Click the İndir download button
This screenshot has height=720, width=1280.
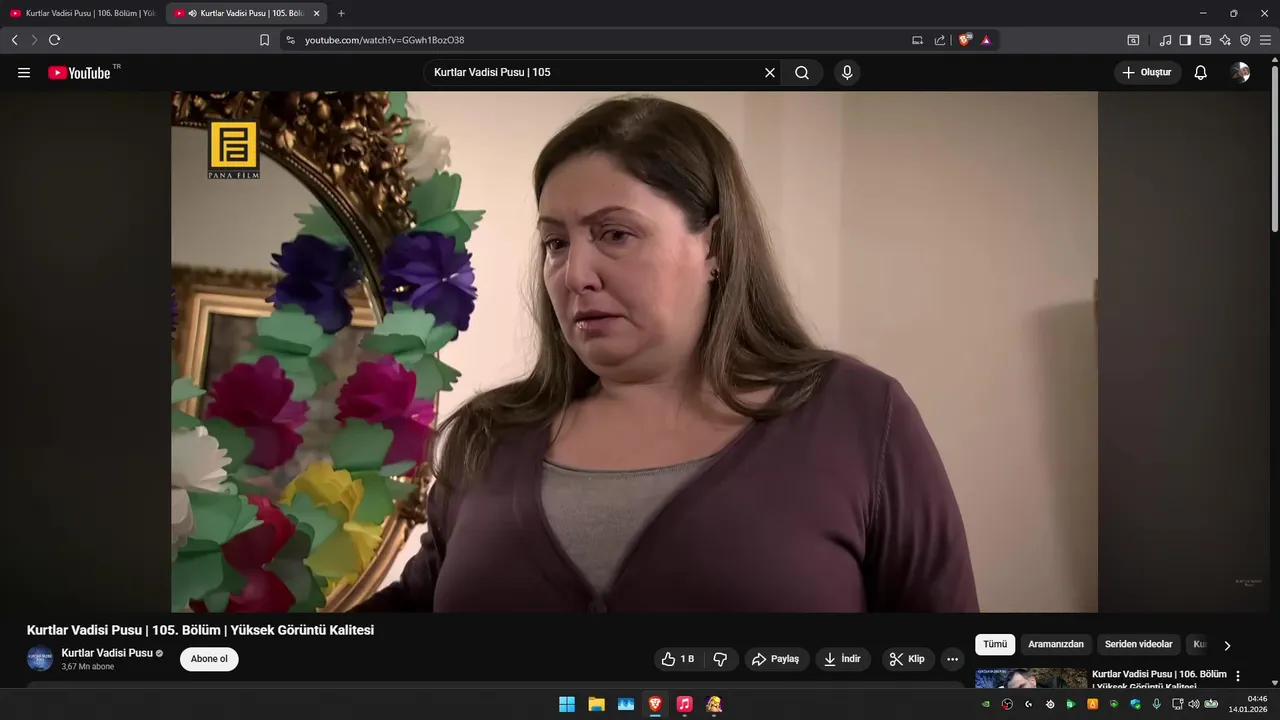[x=843, y=659]
